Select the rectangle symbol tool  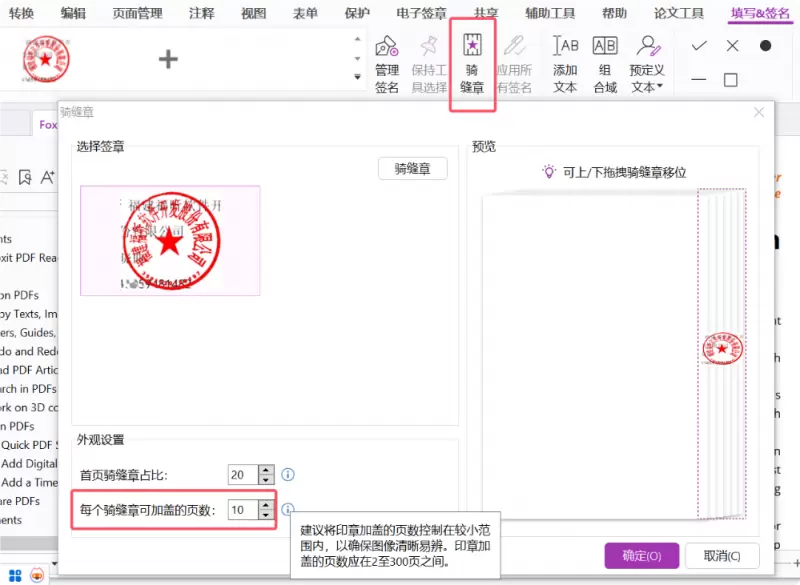pyautogui.click(x=731, y=80)
